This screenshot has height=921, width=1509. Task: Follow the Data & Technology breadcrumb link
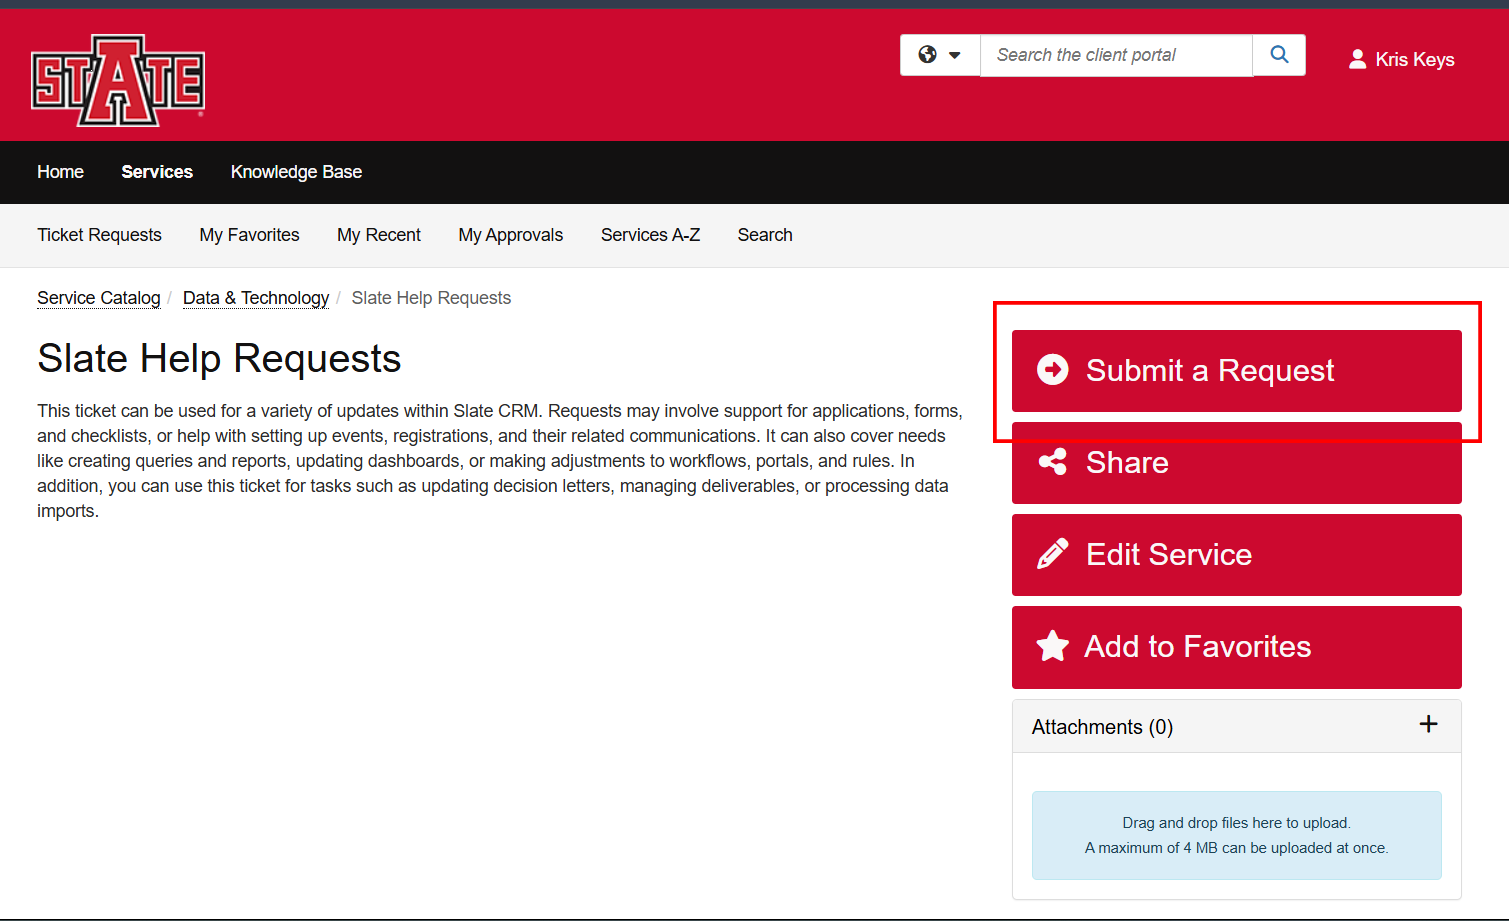[x=256, y=298]
